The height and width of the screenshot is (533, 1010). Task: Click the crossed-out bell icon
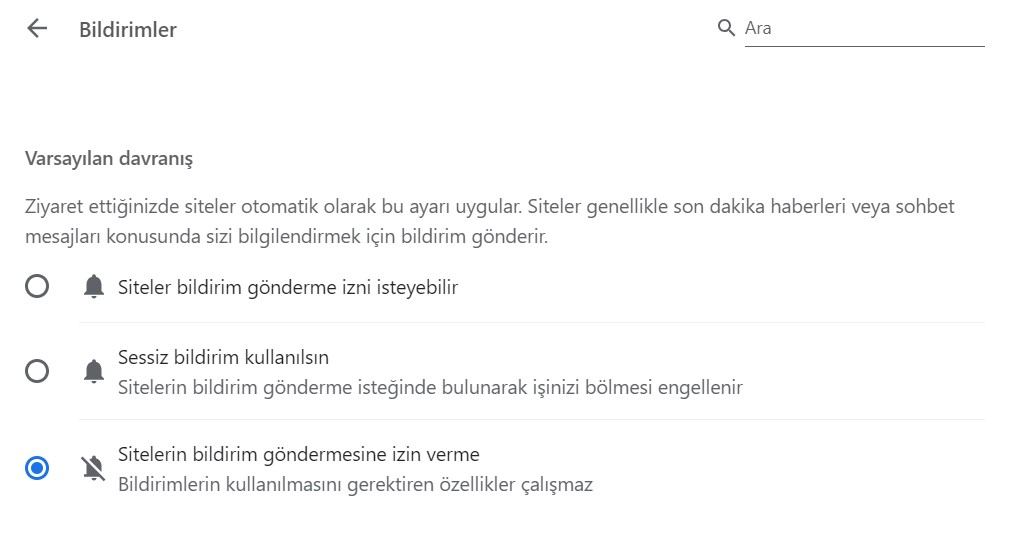coord(93,468)
